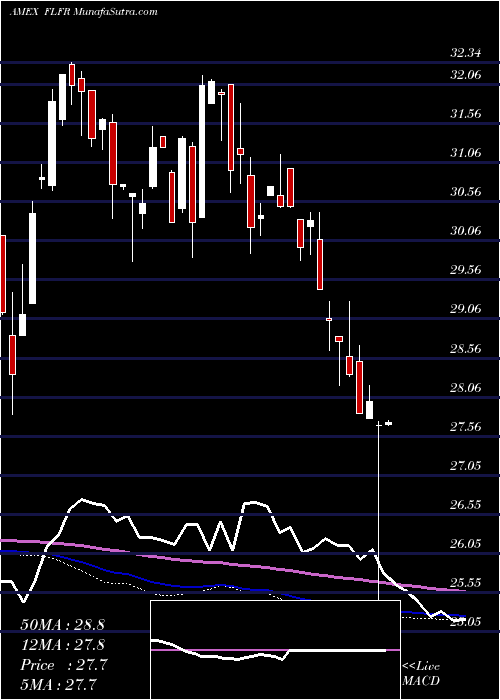Click the 27.56 price axis label

pyautogui.click(x=466, y=427)
